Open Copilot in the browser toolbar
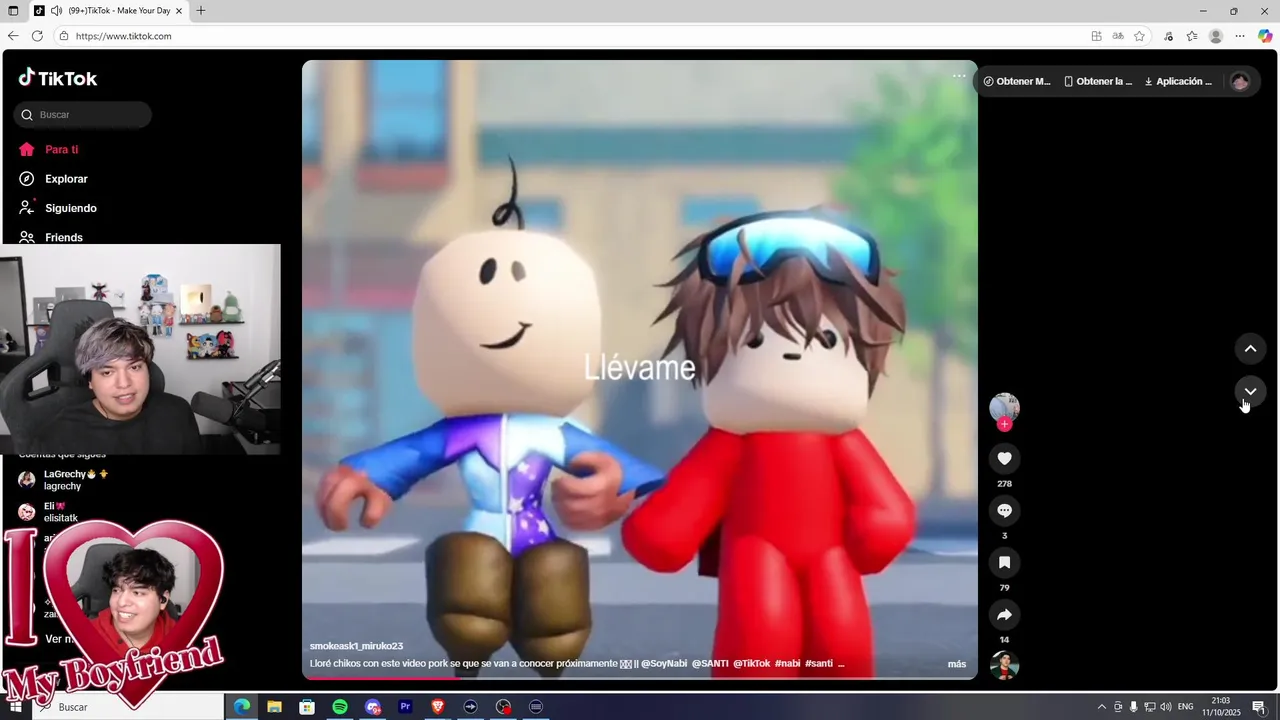1280x720 pixels. pyautogui.click(x=1265, y=36)
